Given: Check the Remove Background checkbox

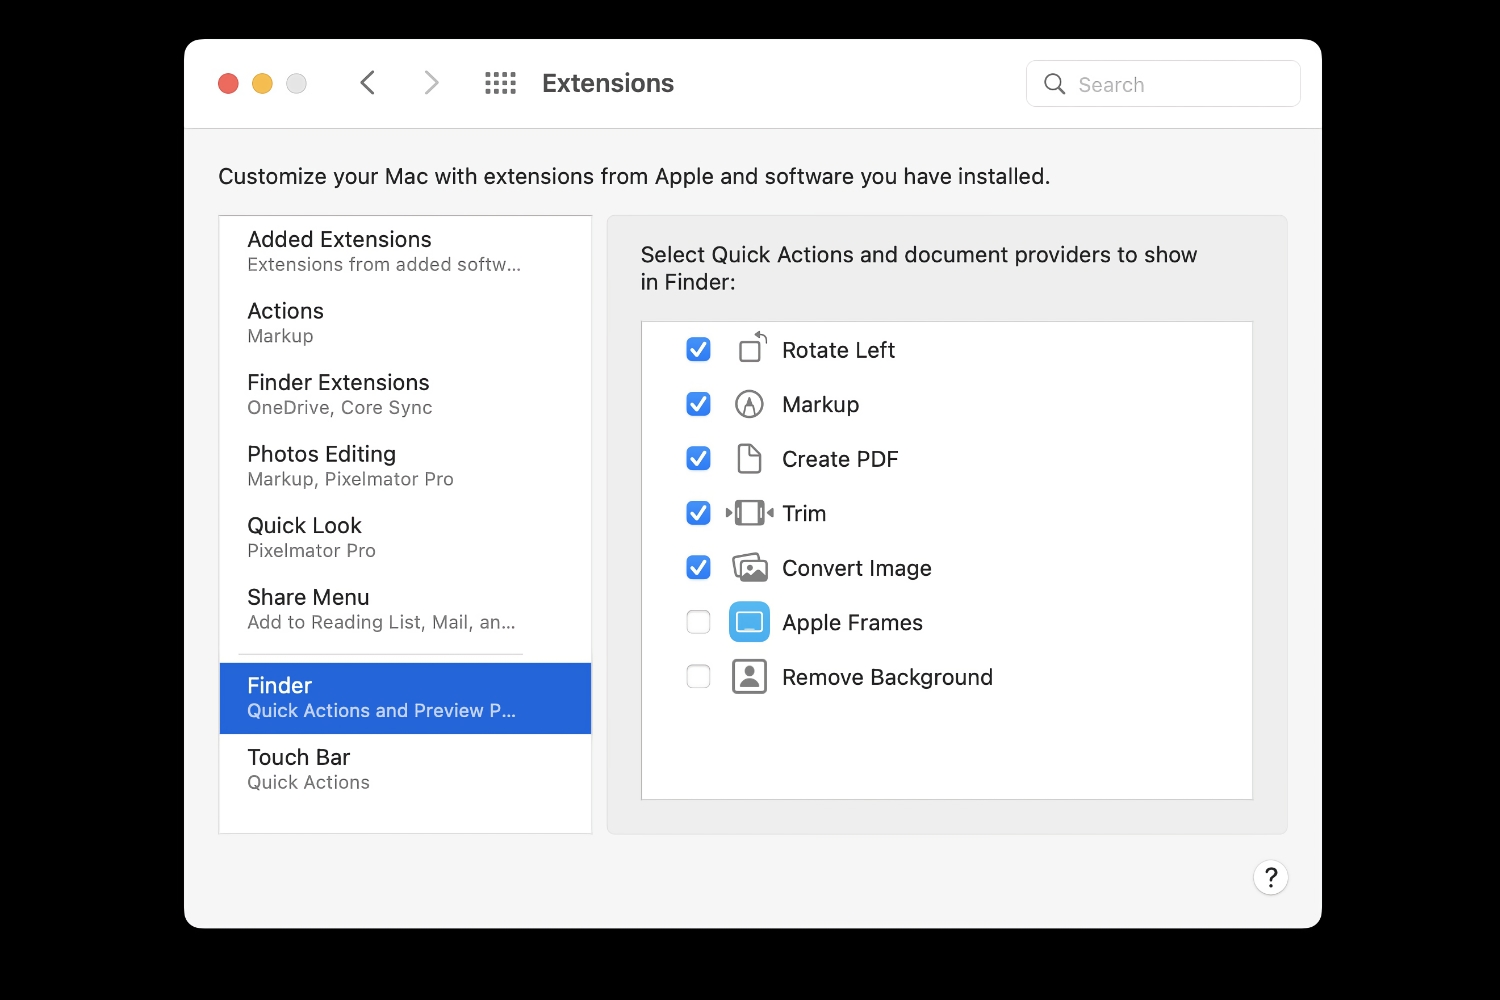Looking at the screenshot, I should point(698,677).
